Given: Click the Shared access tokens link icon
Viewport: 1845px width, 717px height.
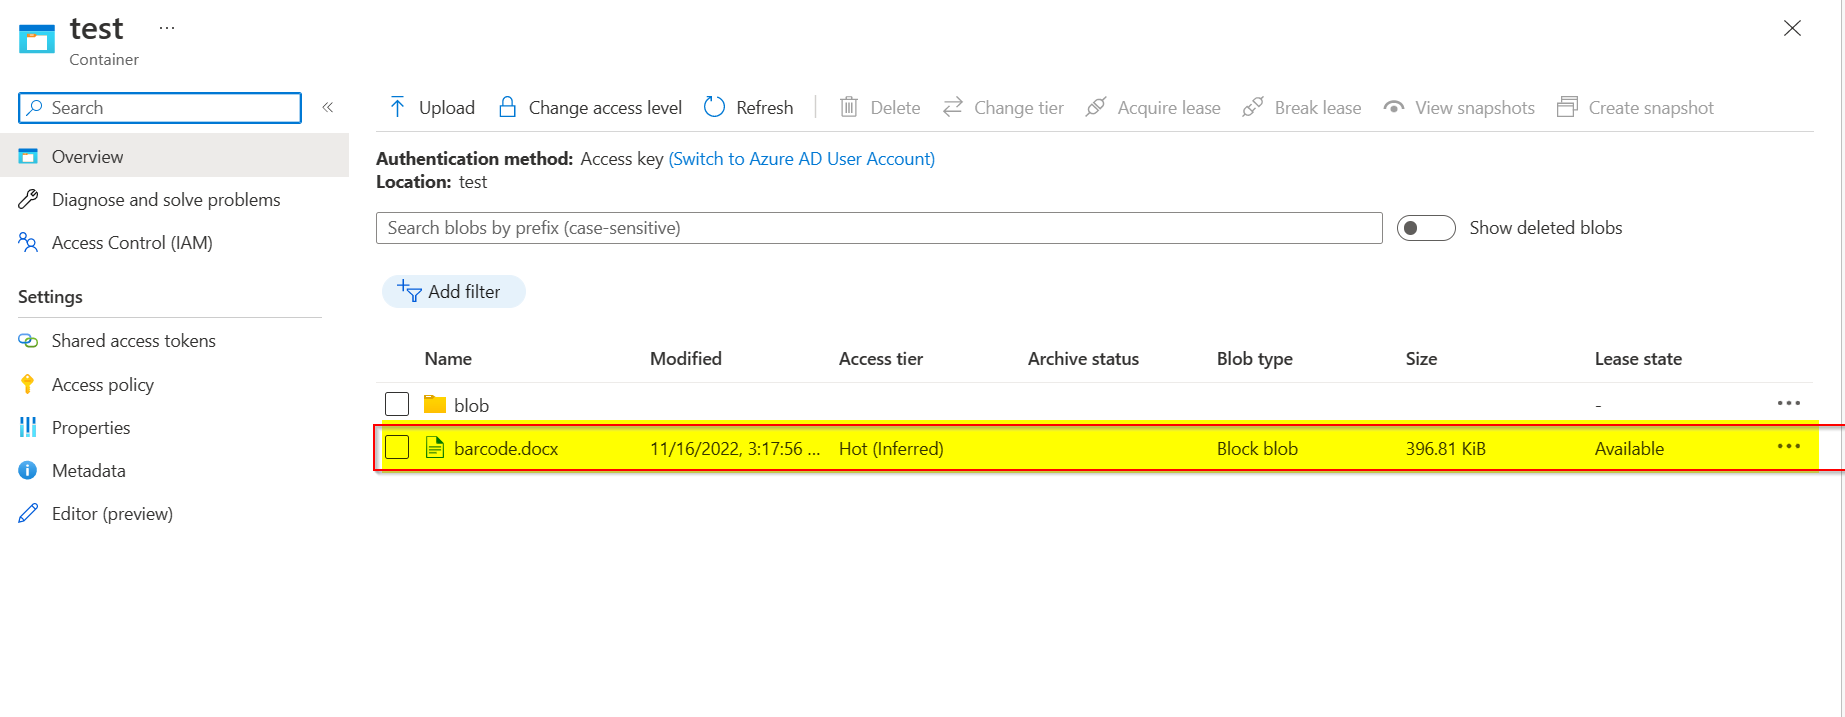Looking at the screenshot, I should click(28, 341).
